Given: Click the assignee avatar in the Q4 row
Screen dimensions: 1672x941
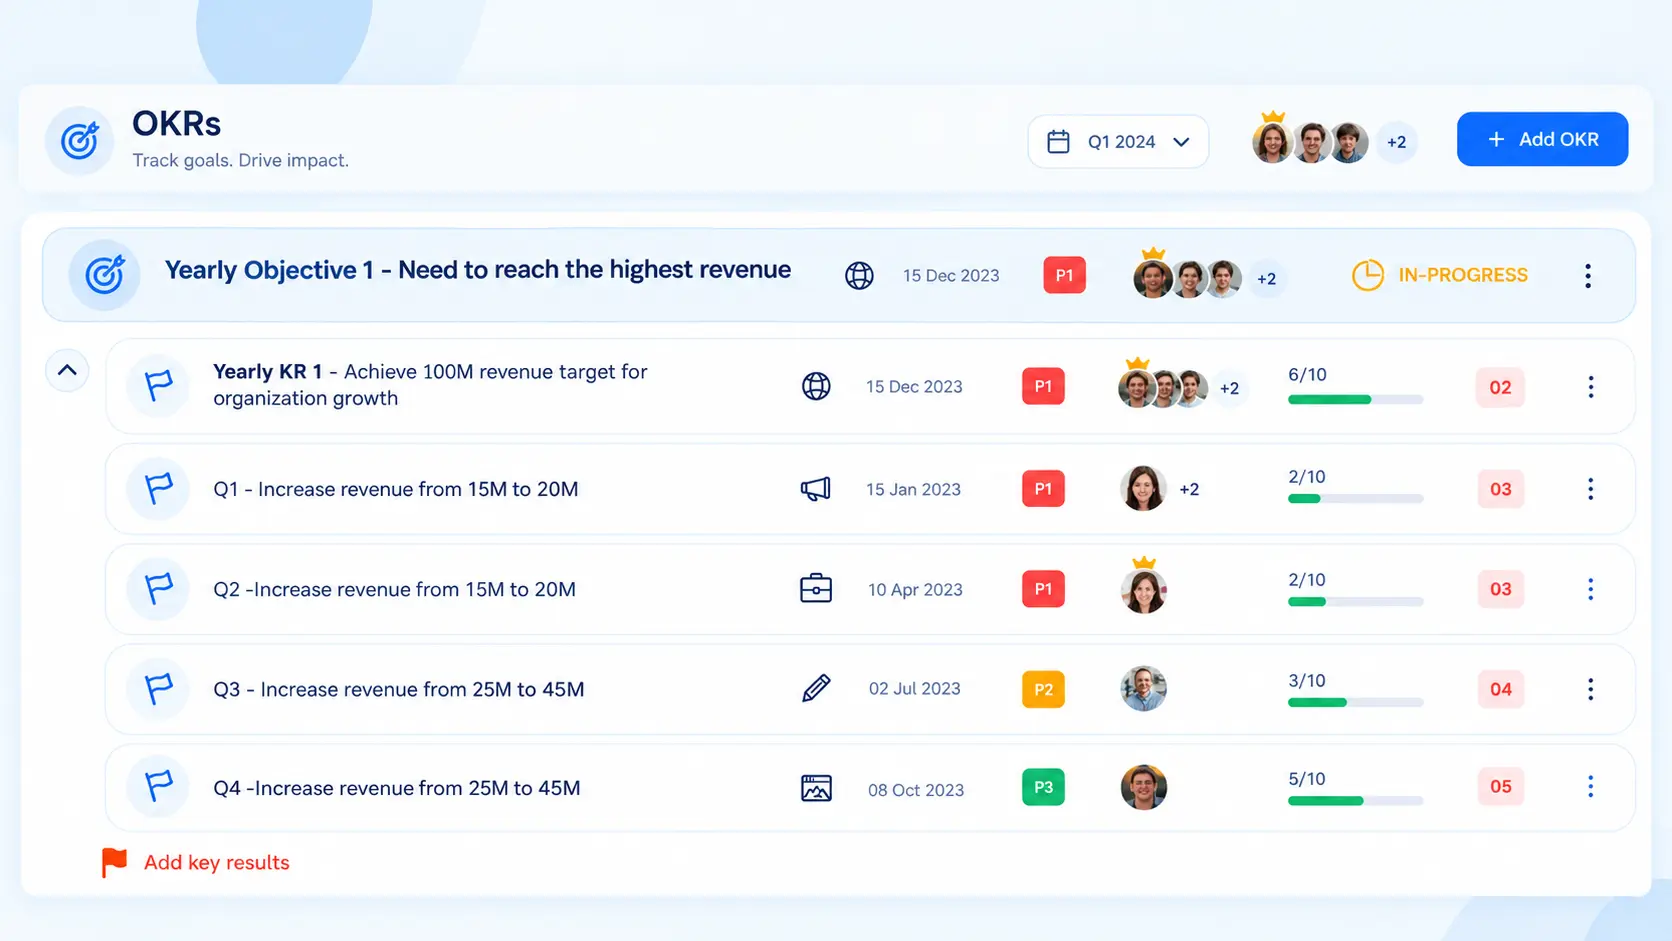Looking at the screenshot, I should point(1143,787).
